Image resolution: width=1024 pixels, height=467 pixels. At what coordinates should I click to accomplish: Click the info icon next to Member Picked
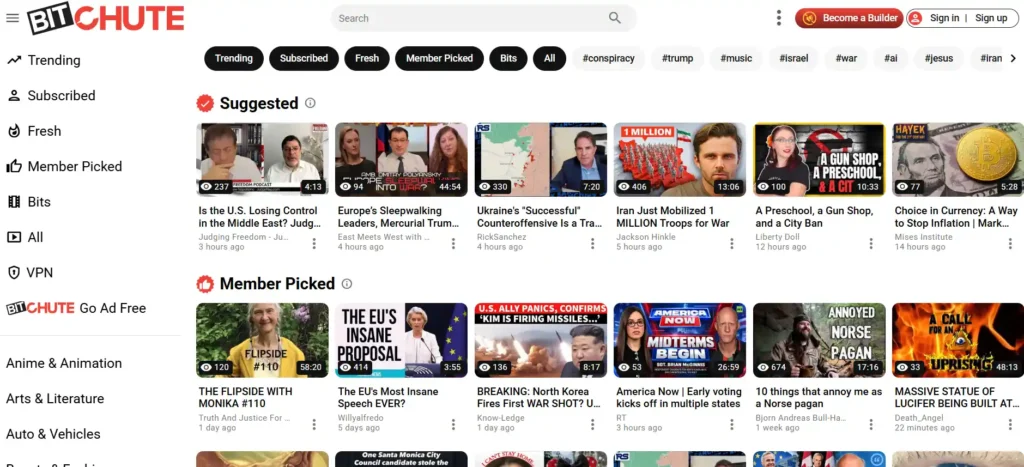[x=347, y=283]
